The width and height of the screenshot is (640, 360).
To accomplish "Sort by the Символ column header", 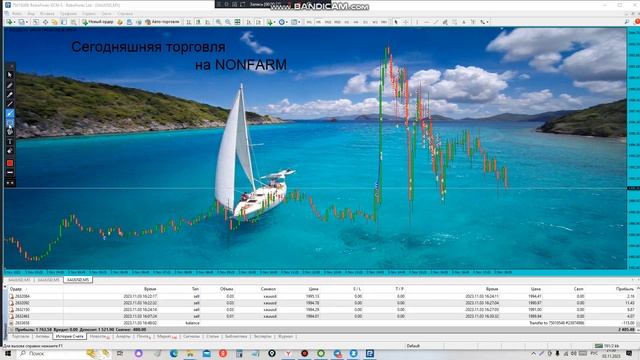I will (268, 289).
